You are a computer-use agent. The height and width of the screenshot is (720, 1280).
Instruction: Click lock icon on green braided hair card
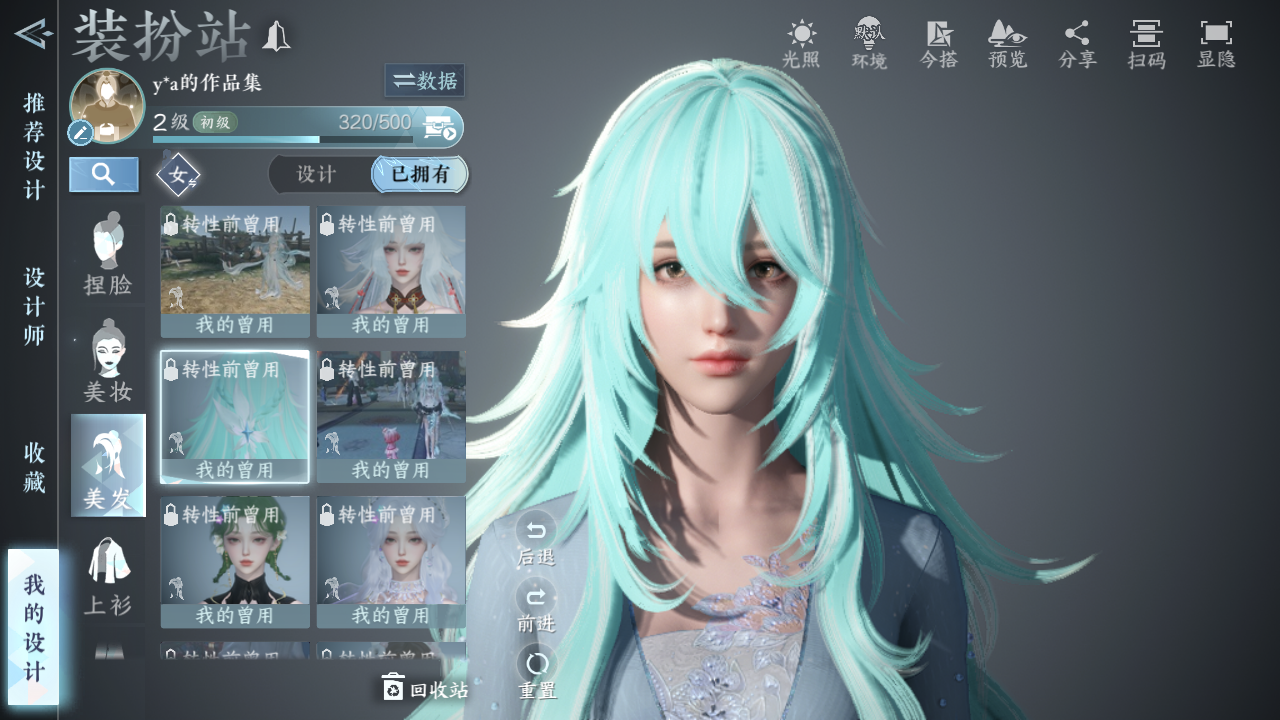pos(171,515)
